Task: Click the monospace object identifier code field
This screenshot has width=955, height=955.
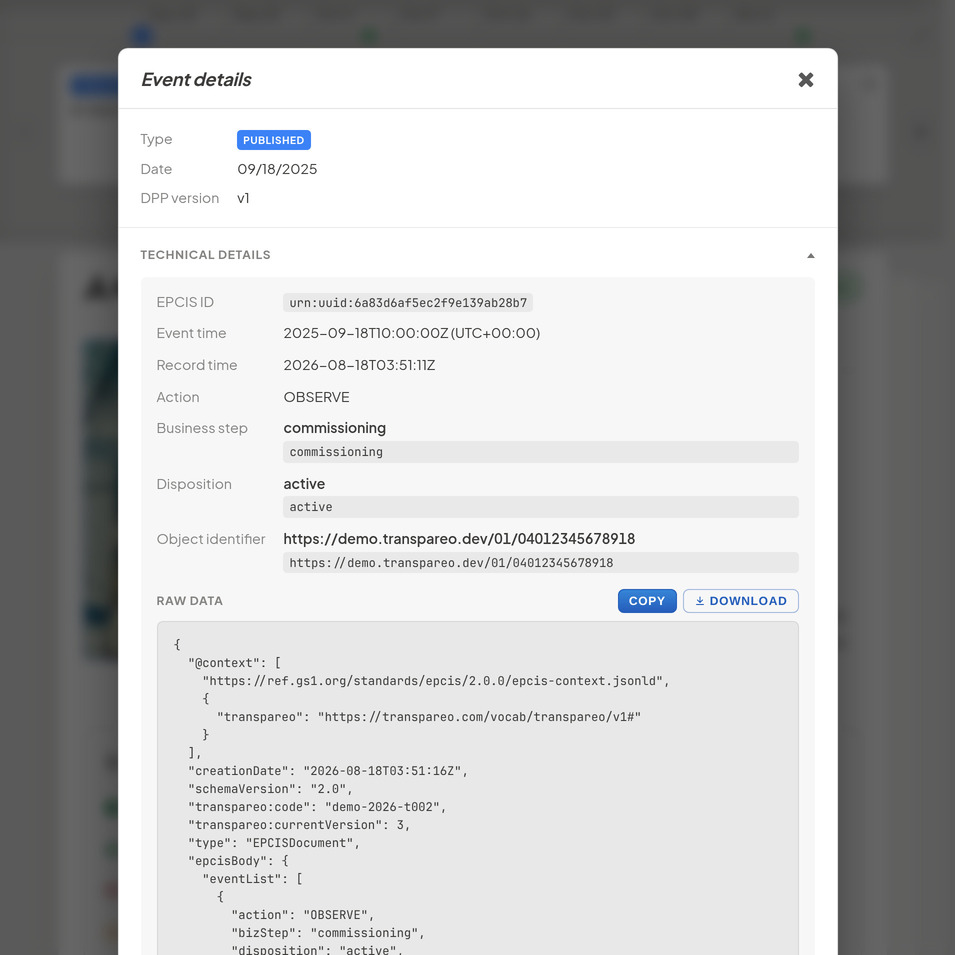Action: [540, 563]
